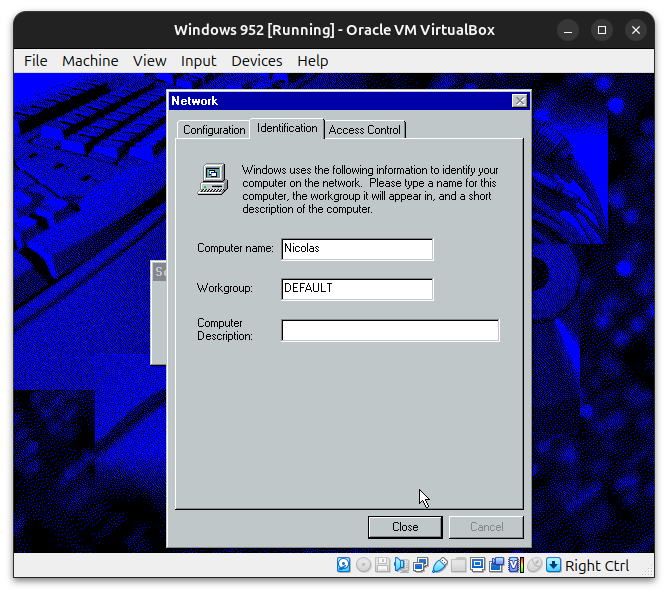The width and height of the screenshot is (668, 594).
Task: Click the USB devices status icon
Action: [439, 565]
